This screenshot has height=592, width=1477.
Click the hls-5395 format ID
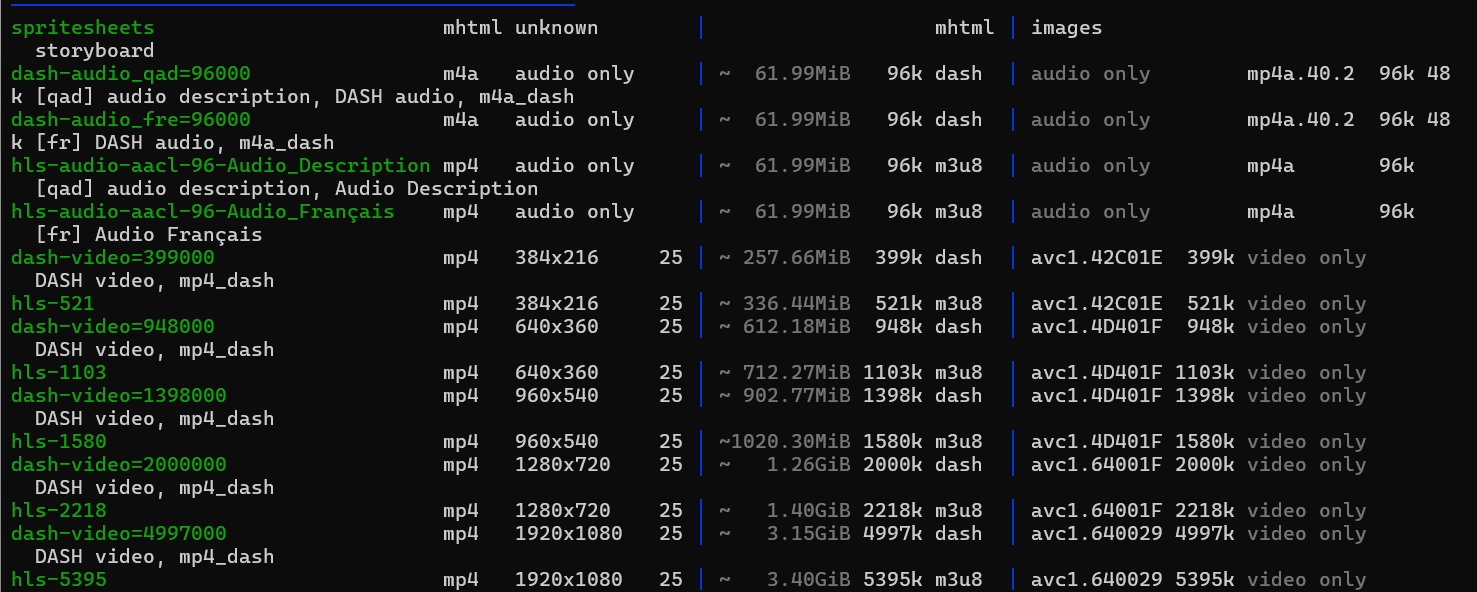[x=59, y=580]
